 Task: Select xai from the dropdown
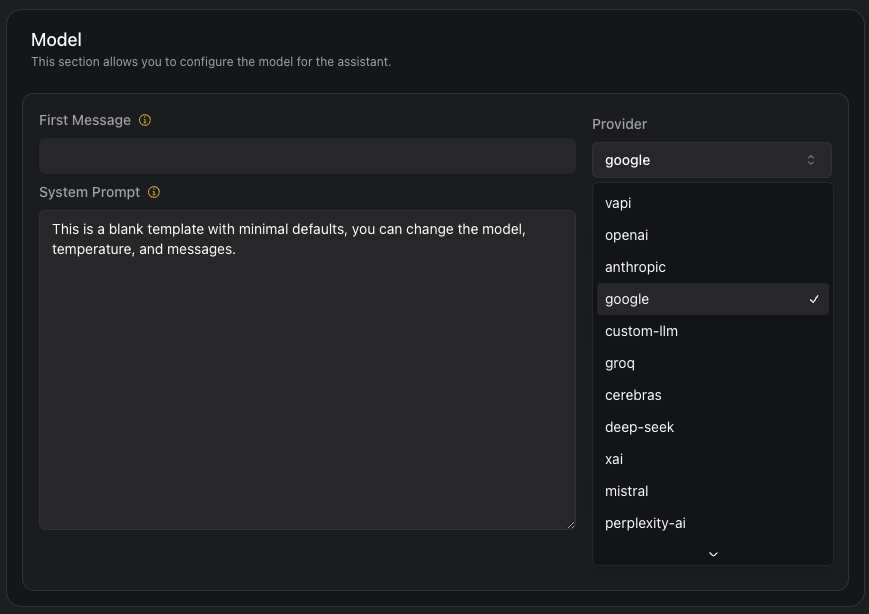pyautogui.click(x=616, y=459)
